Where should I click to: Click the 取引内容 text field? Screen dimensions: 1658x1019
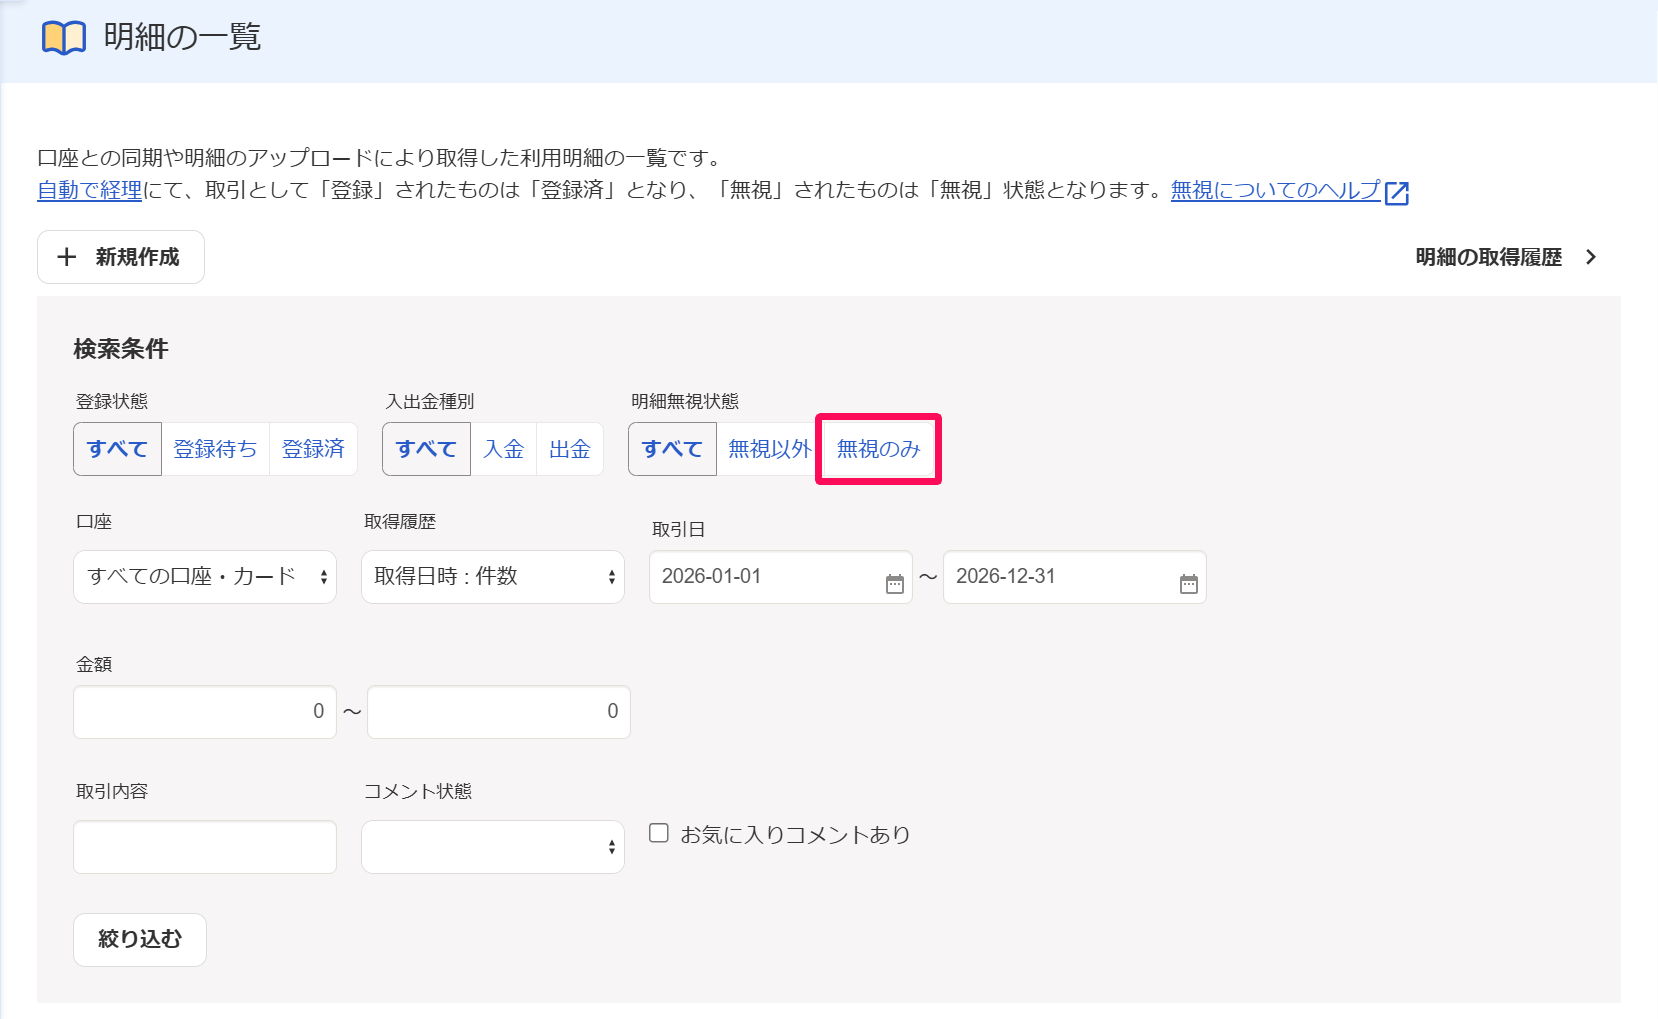205,847
